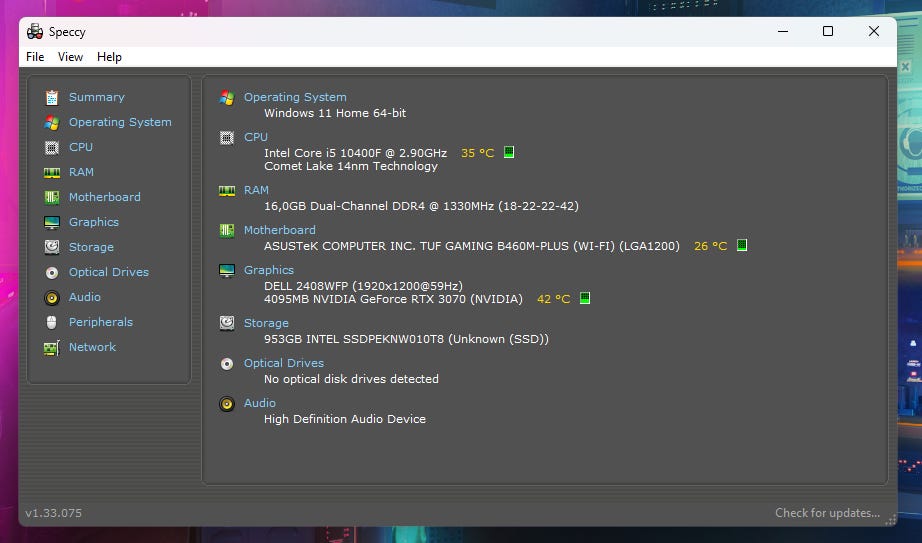Click green status icon beside GPU temperature
Image resolution: width=922 pixels, height=543 pixels.
click(x=585, y=298)
